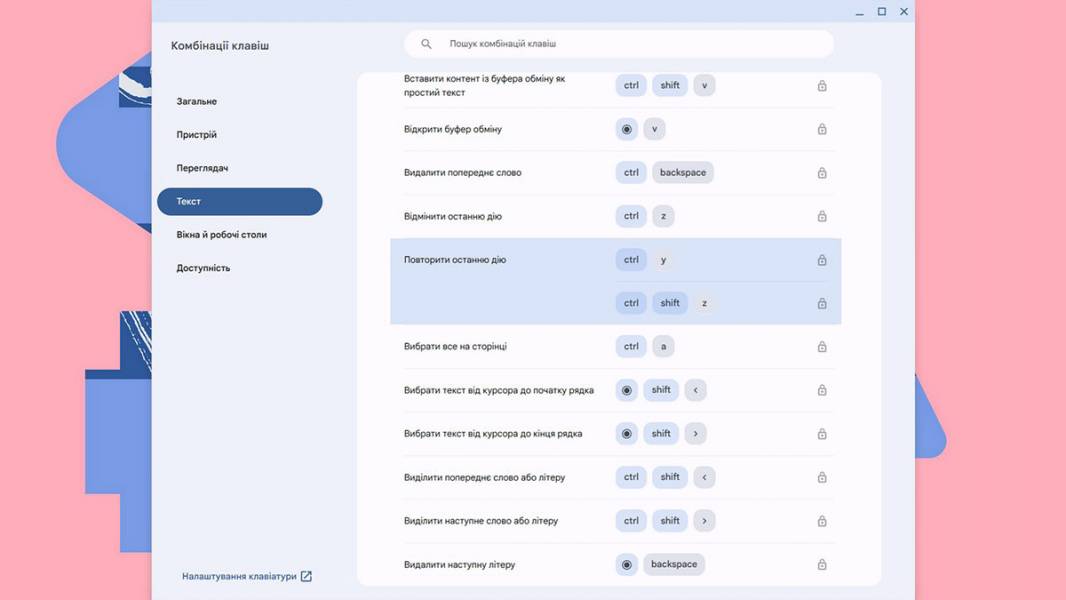Click backspace key in Видалити наступну літеру row
1066x600 pixels.
674,564
